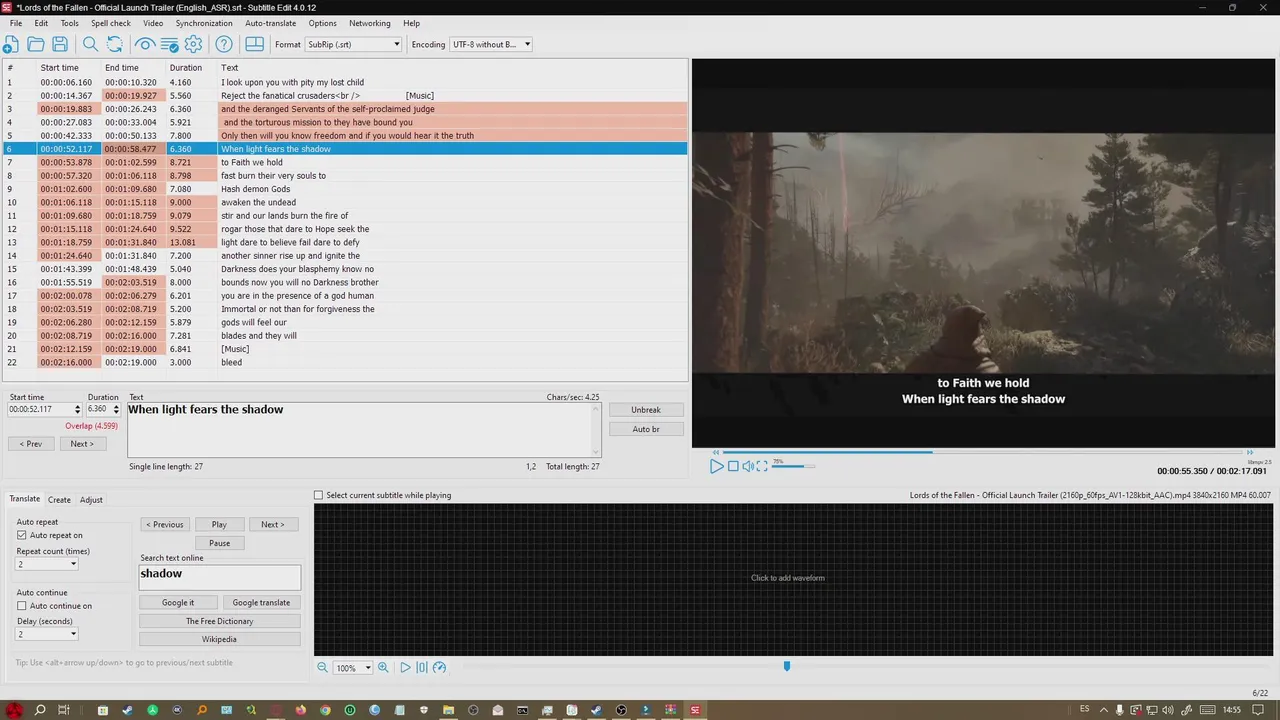Open the Tools menu
This screenshot has width=1280, height=720.
tap(69, 23)
